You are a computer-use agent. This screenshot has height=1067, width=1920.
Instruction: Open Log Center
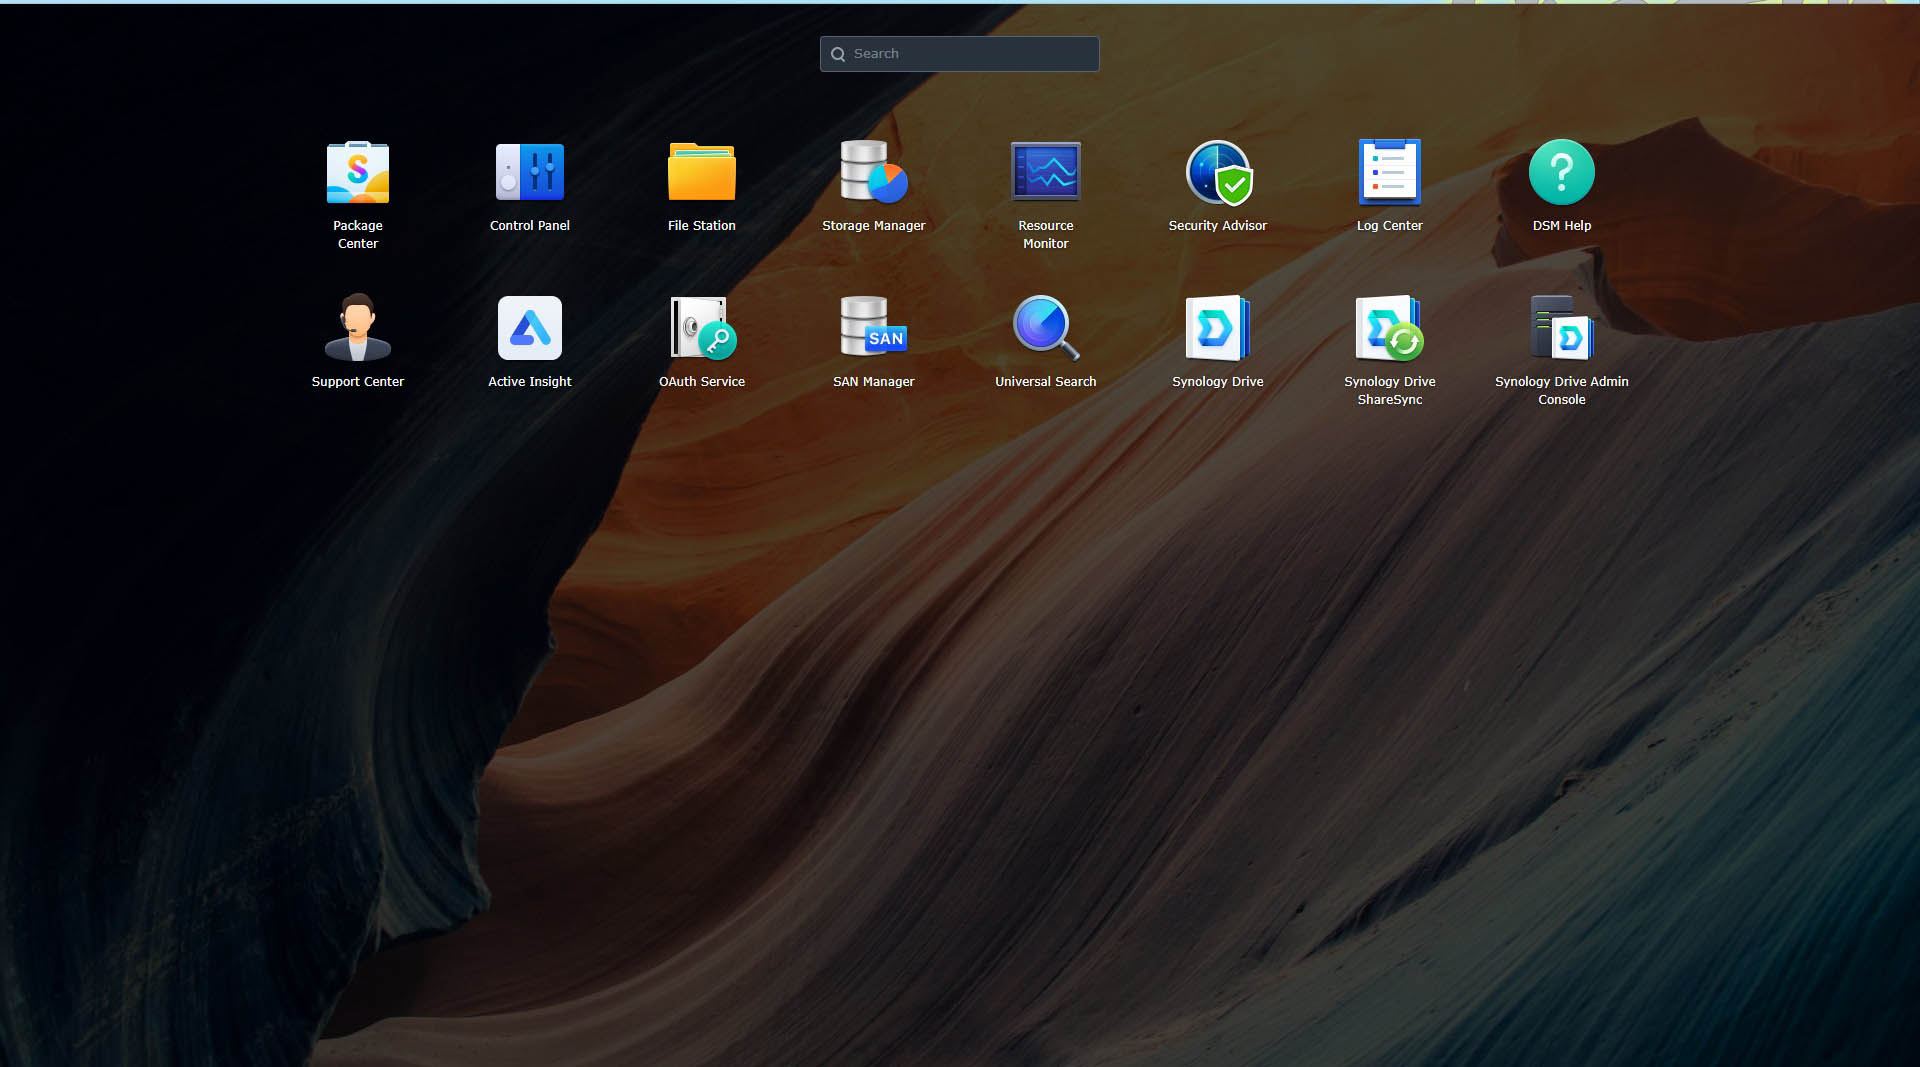[1390, 172]
